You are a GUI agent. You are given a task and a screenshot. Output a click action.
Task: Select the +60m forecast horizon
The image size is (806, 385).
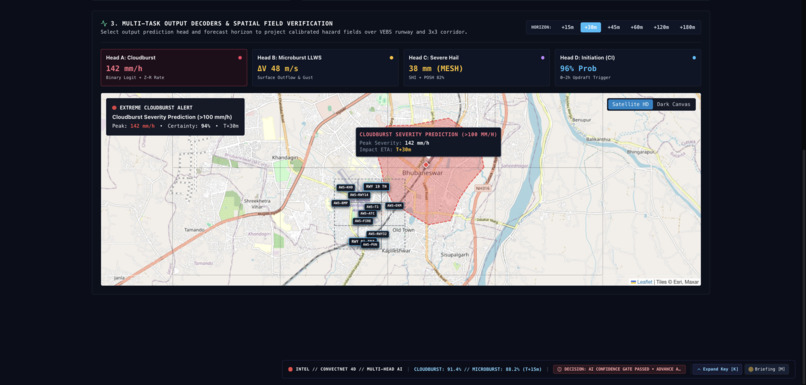point(637,27)
